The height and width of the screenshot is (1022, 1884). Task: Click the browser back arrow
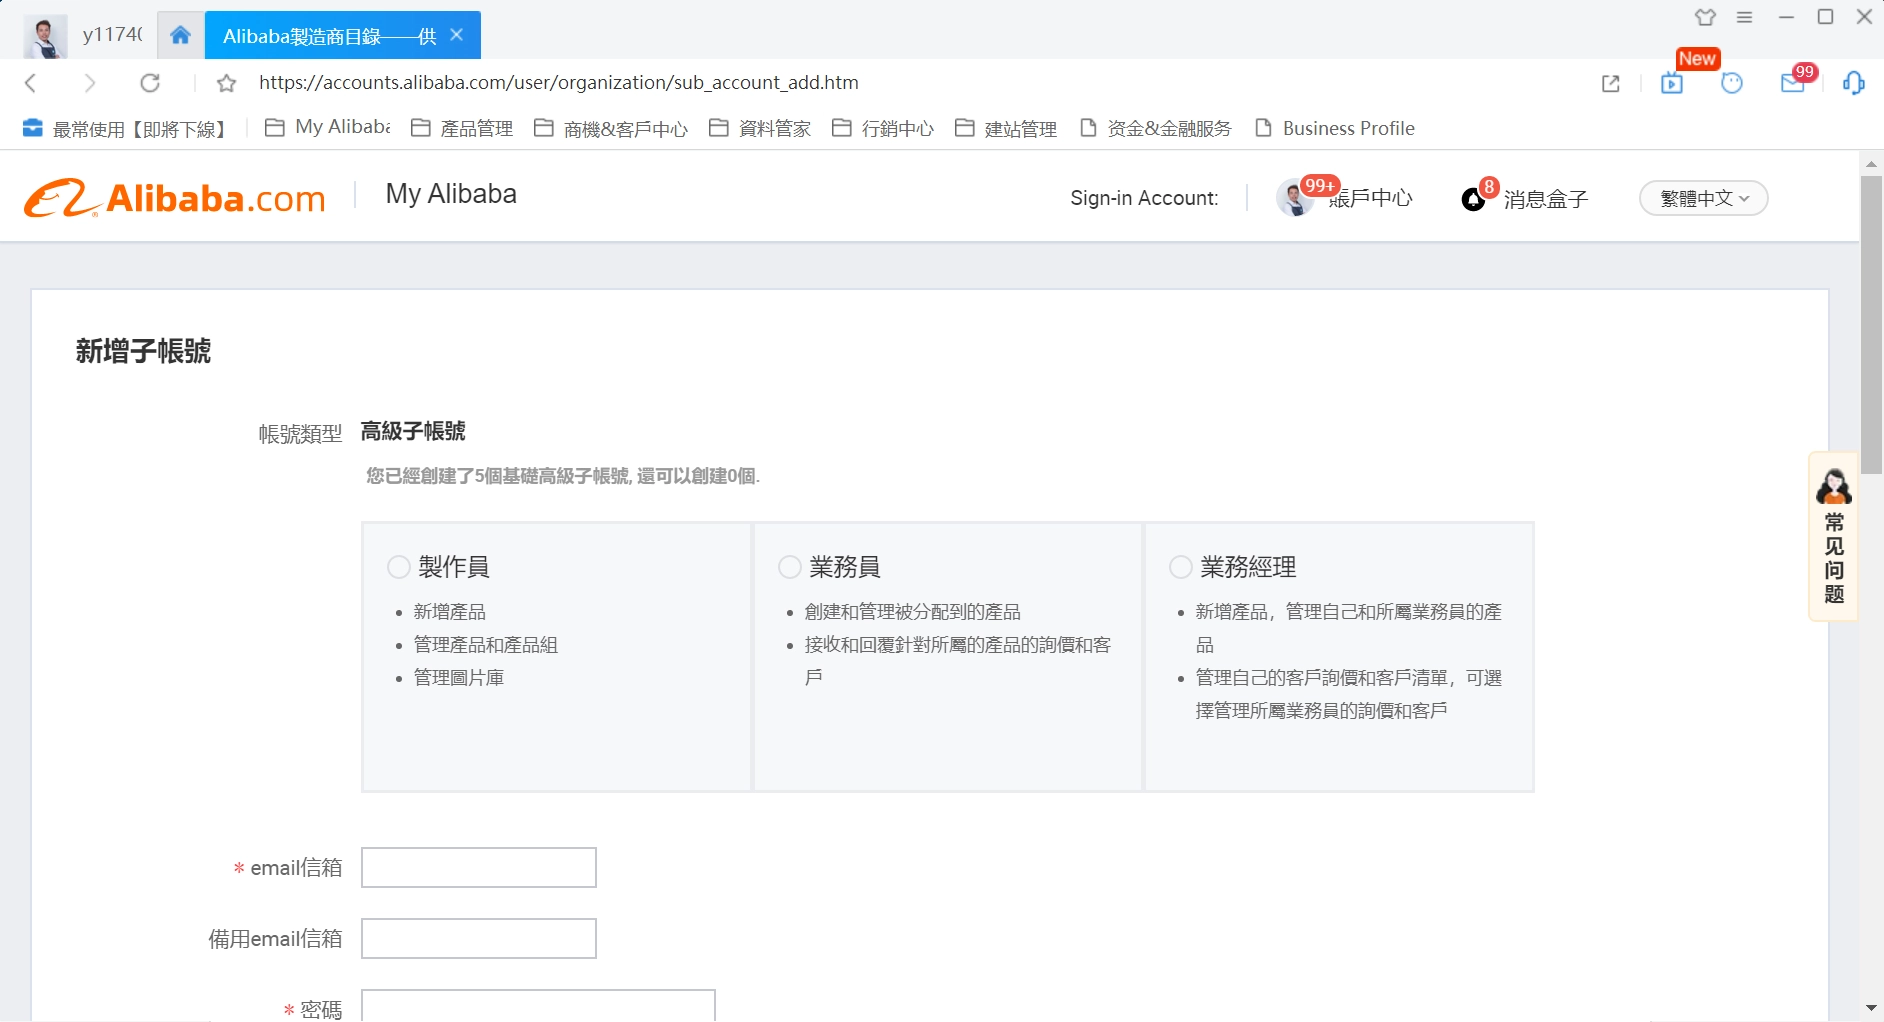coord(31,83)
